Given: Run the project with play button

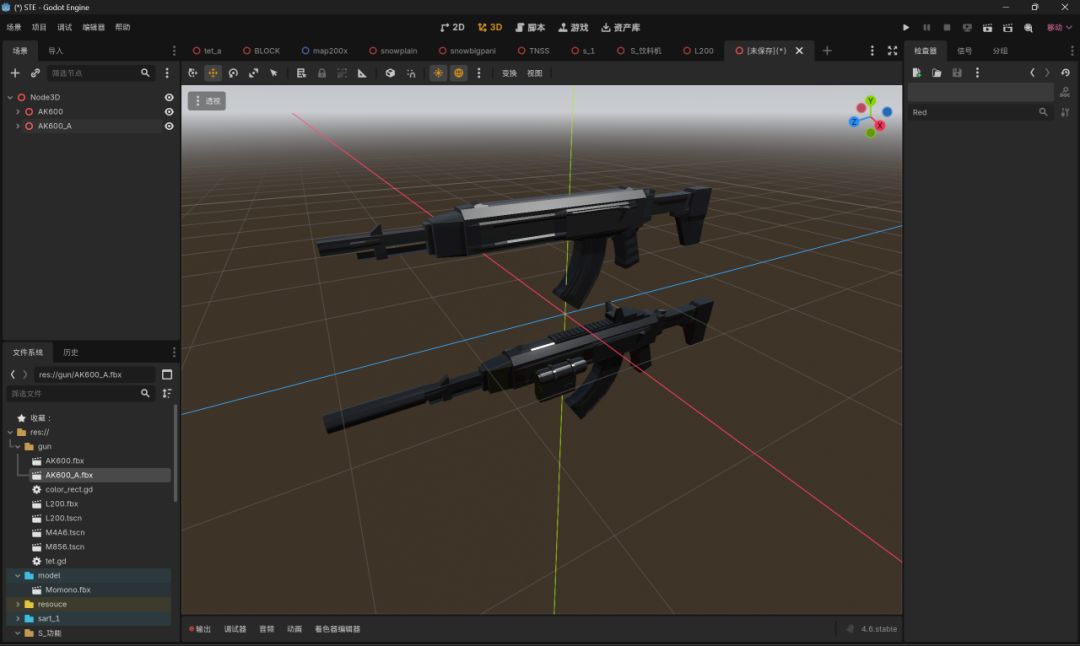Looking at the screenshot, I should pos(906,28).
